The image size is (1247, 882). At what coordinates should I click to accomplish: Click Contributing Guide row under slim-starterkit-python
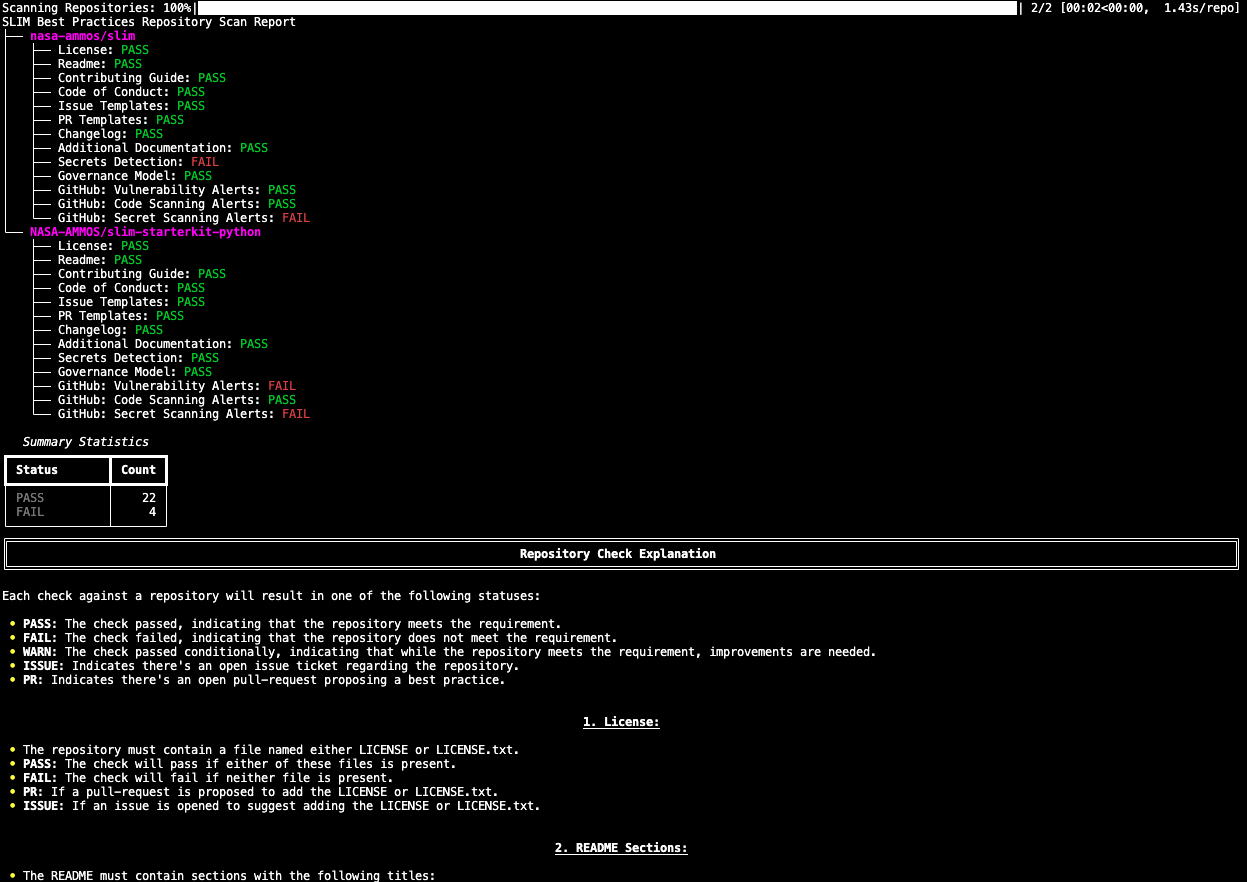coord(142,274)
